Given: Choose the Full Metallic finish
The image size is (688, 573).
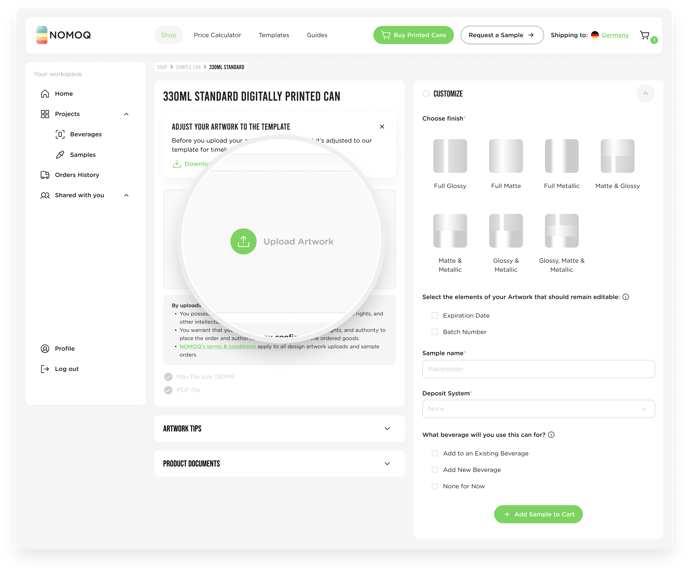Looking at the screenshot, I should (562, 156).
